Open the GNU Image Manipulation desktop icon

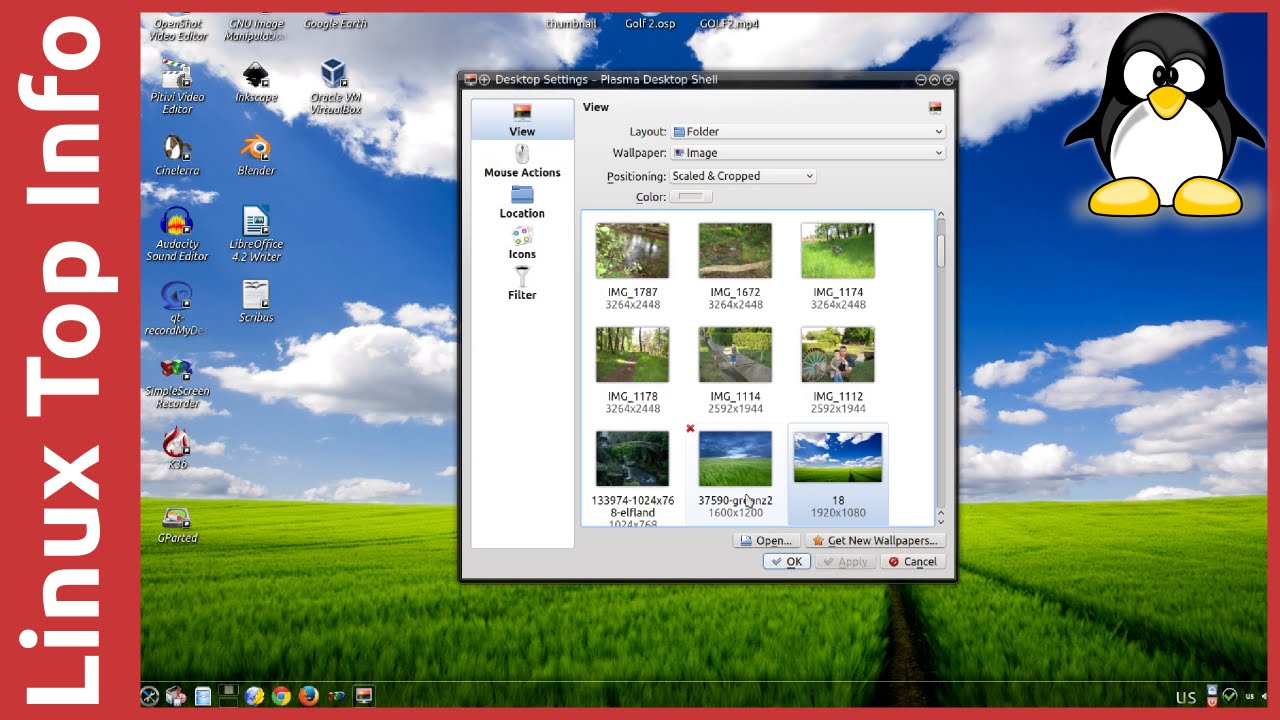click(x=256, y=28)
